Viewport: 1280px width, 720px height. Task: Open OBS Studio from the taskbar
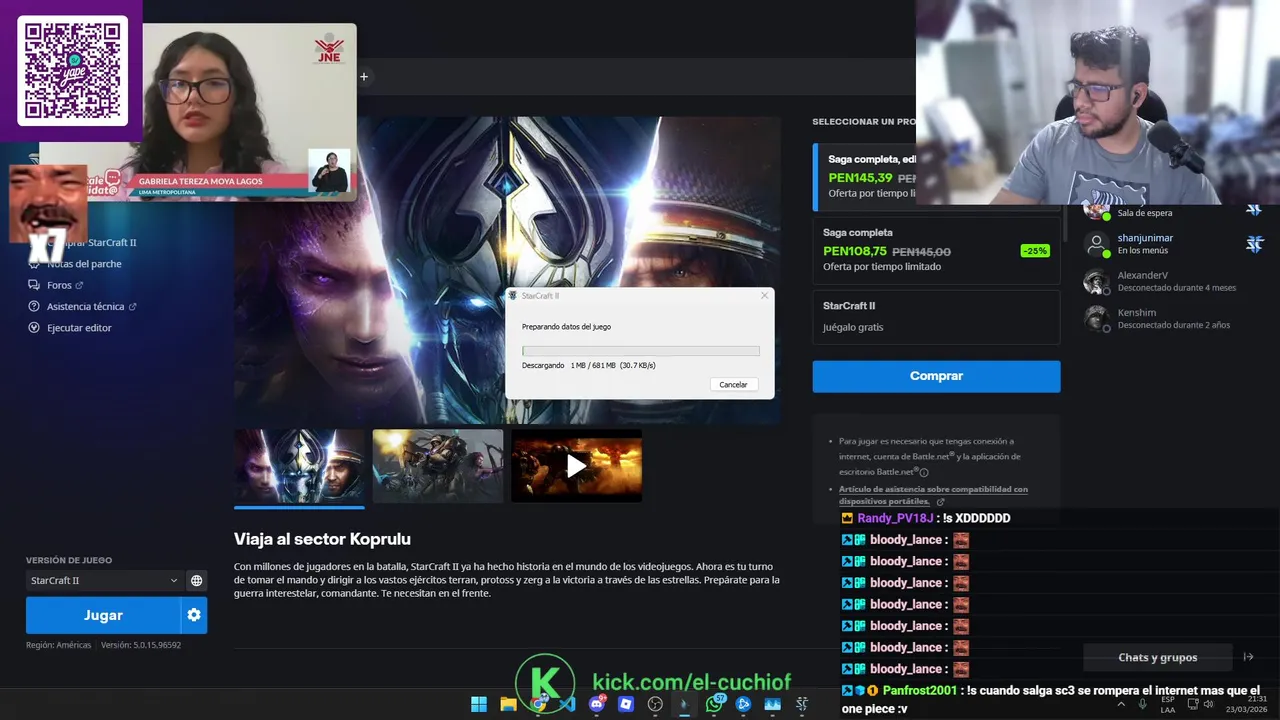pyautogui.click(x=655, y=704)
